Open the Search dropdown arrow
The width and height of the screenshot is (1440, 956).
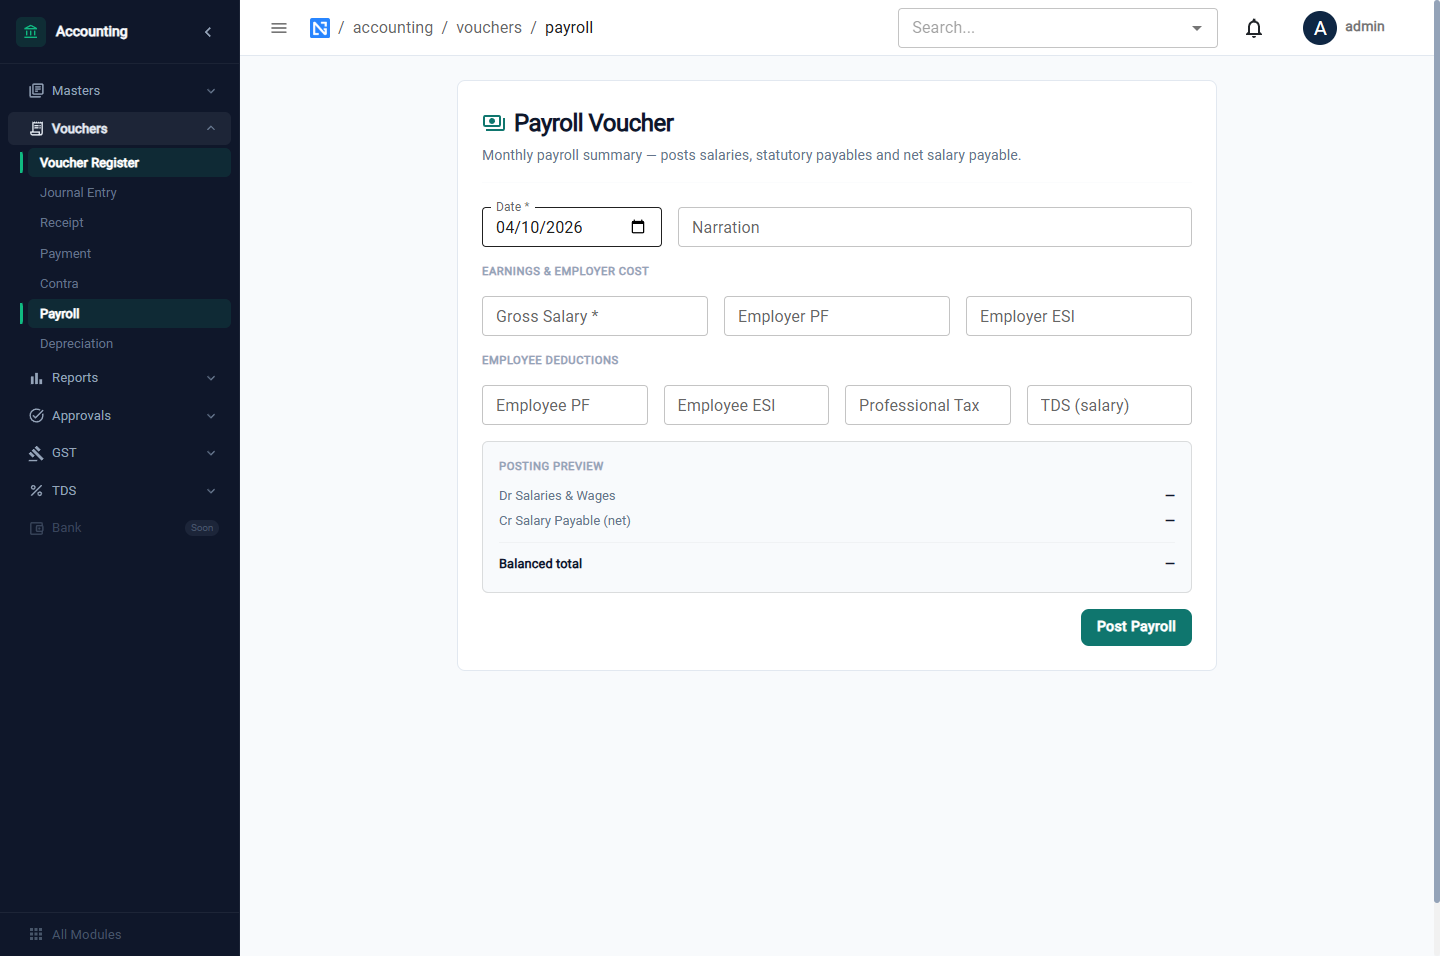[1197, 28]
